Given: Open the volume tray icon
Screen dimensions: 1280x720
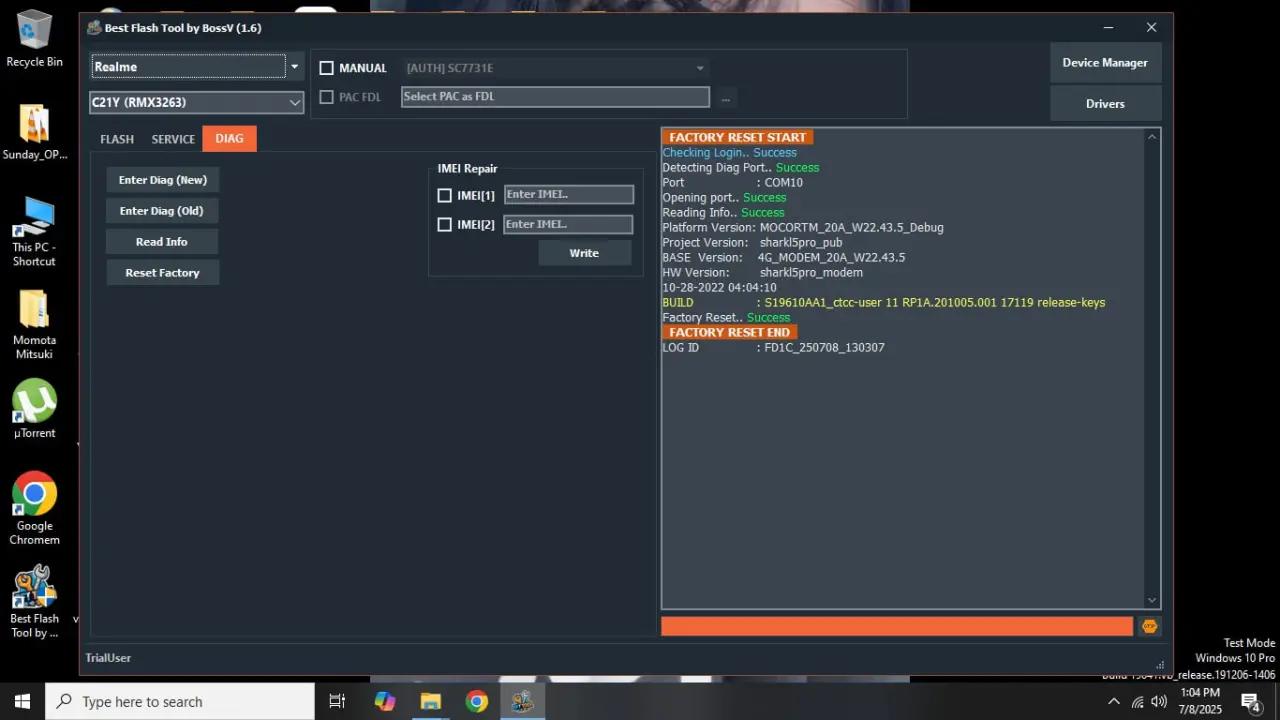Looking at the screenshot, I should coord(1159,701).
